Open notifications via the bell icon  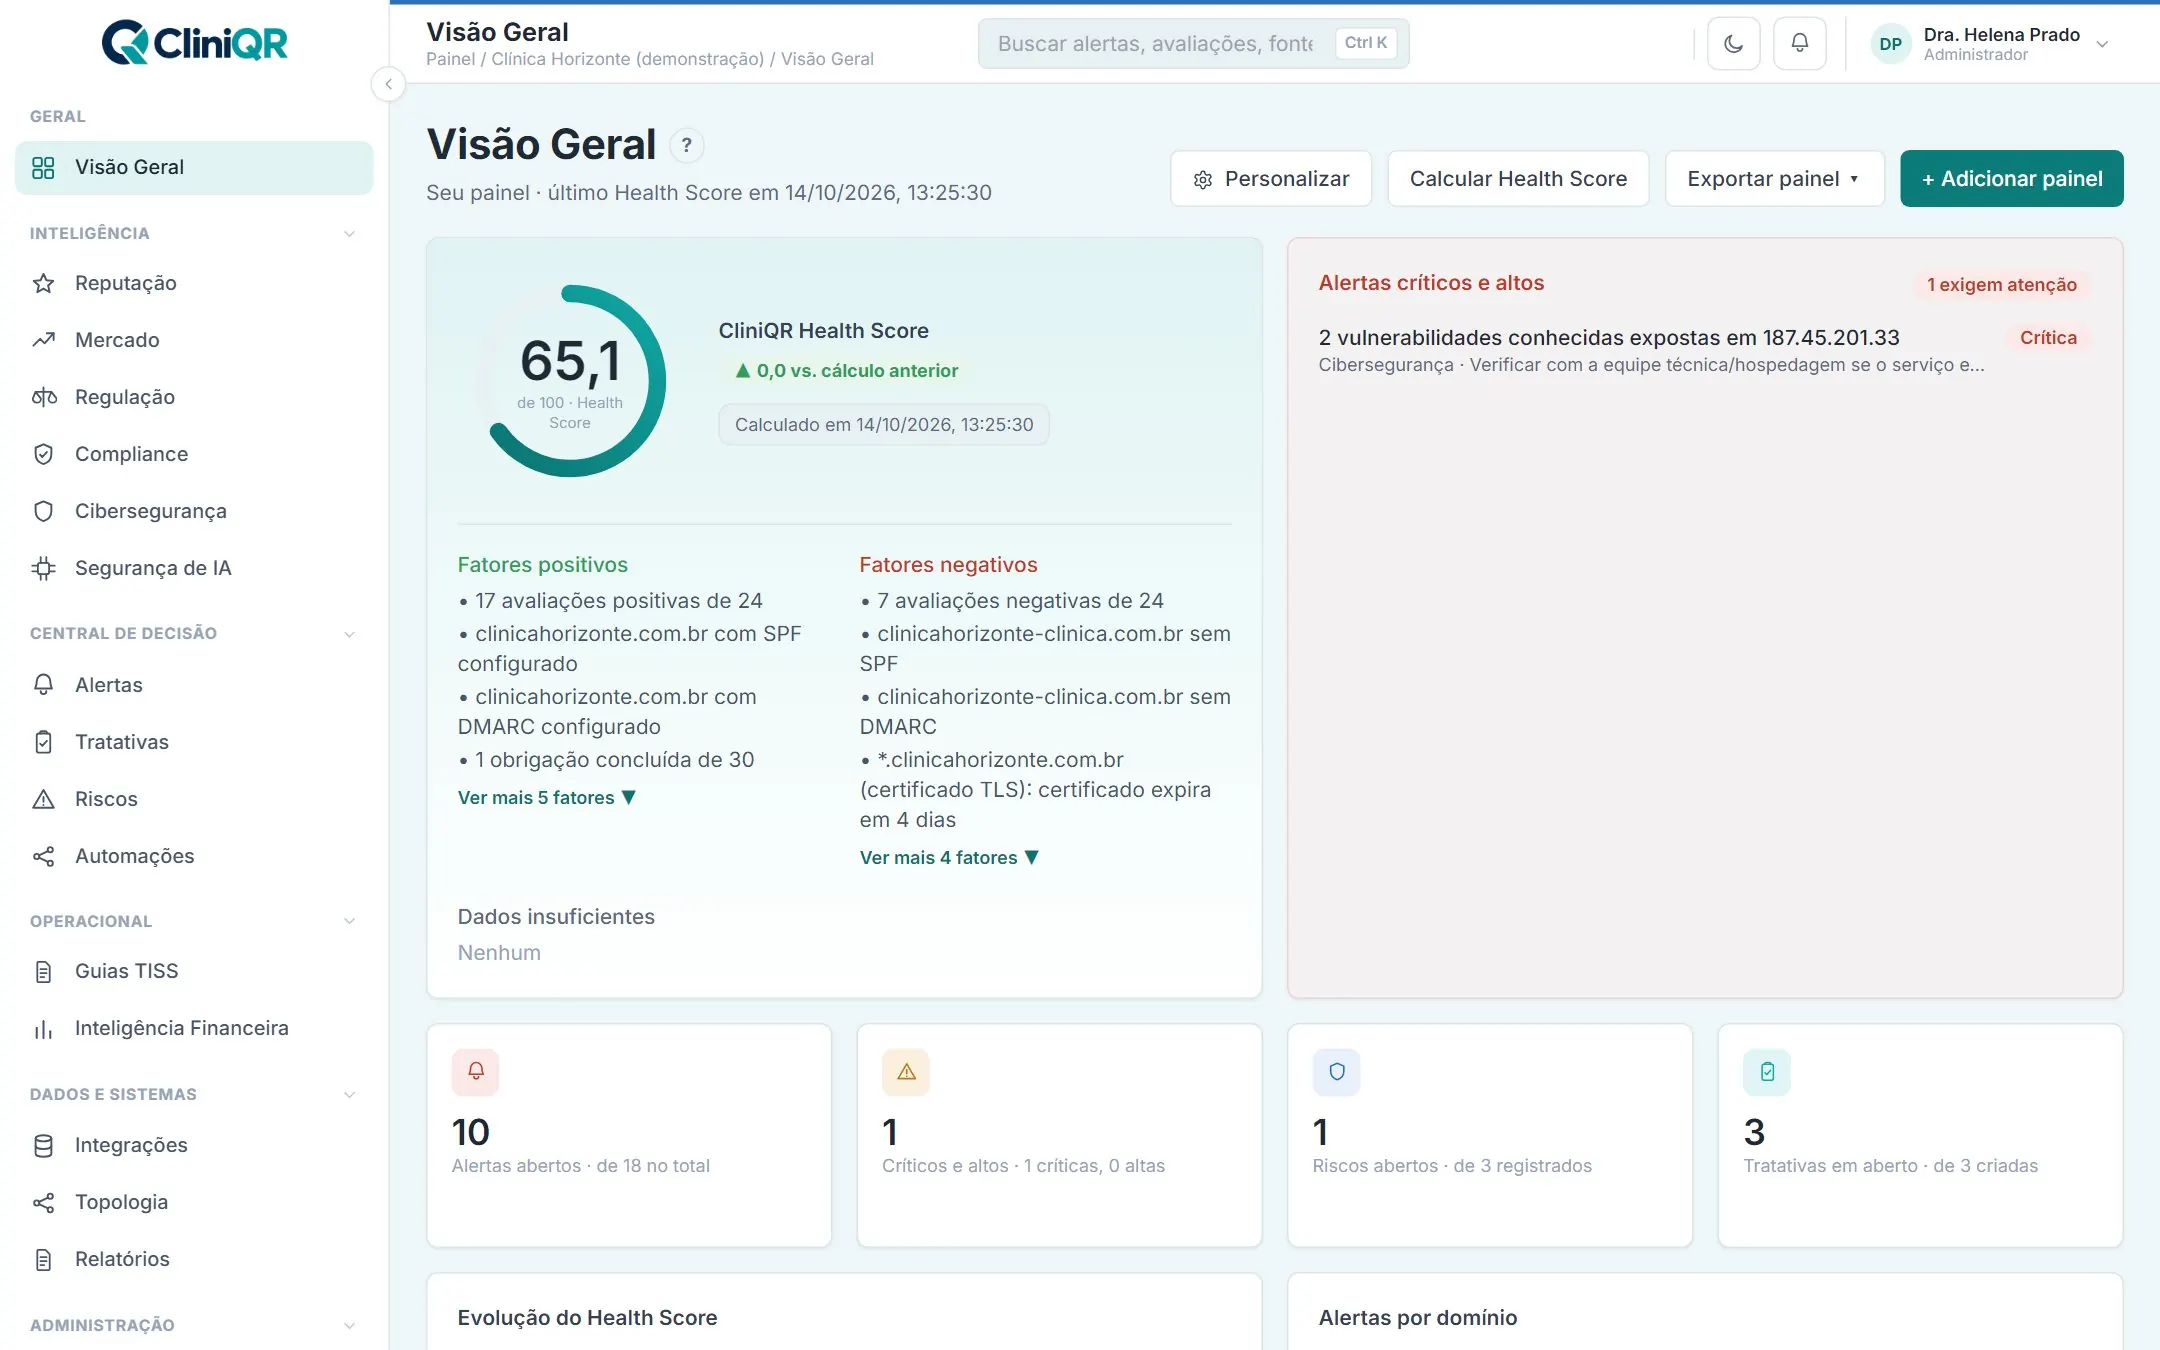[x=1799, y=43]
